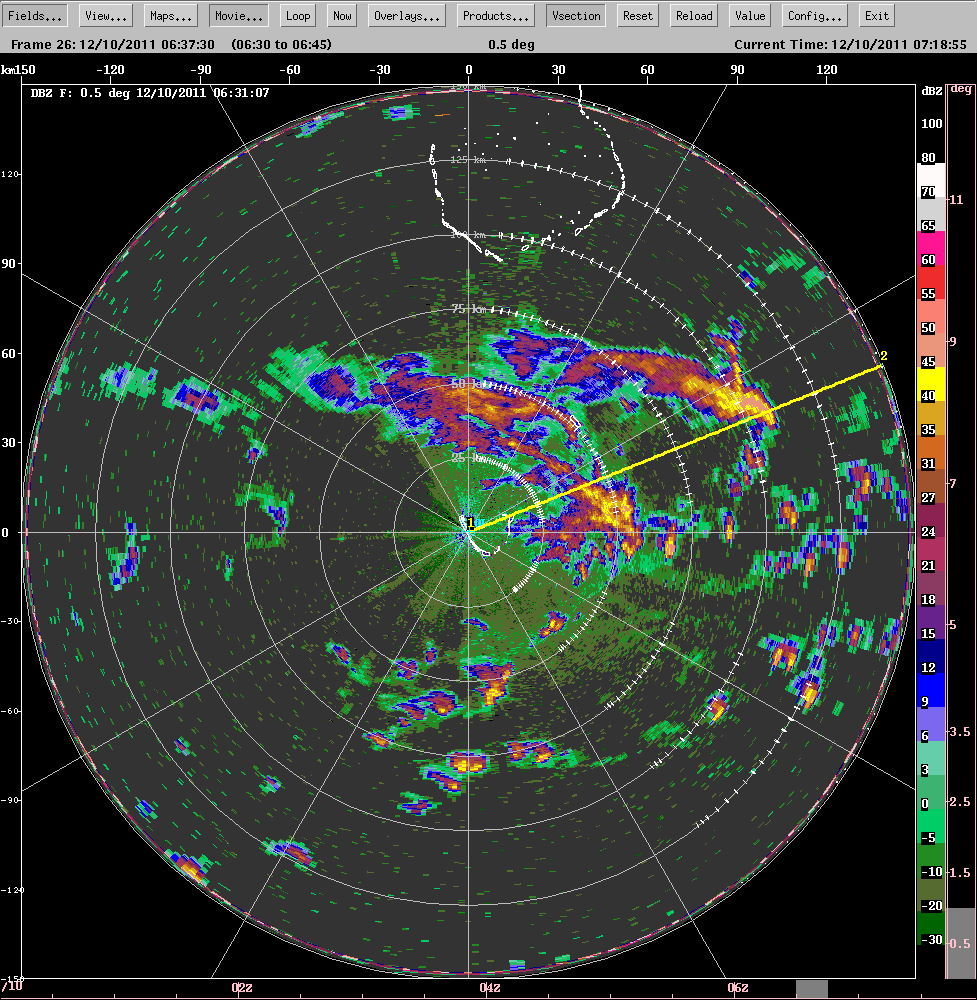
Task: Click the 'dBZ' colorbar heading
Action: (x=932, y=91)
